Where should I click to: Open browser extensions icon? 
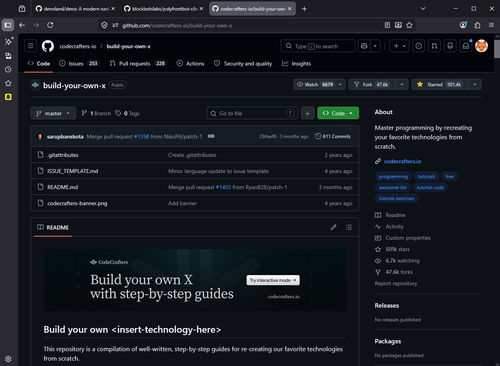coord(477,25)
